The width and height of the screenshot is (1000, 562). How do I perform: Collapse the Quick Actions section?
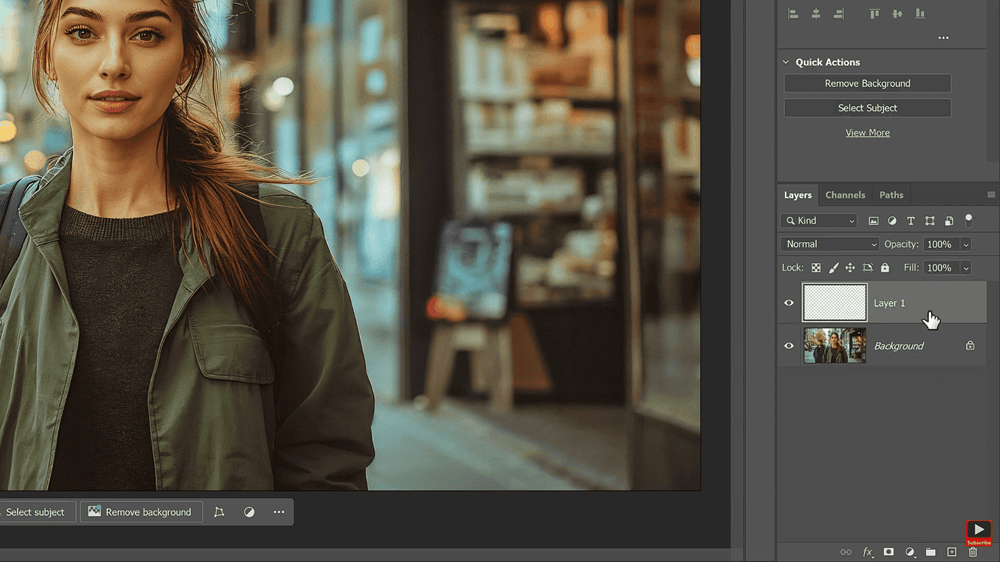click(x=786, y=62)
